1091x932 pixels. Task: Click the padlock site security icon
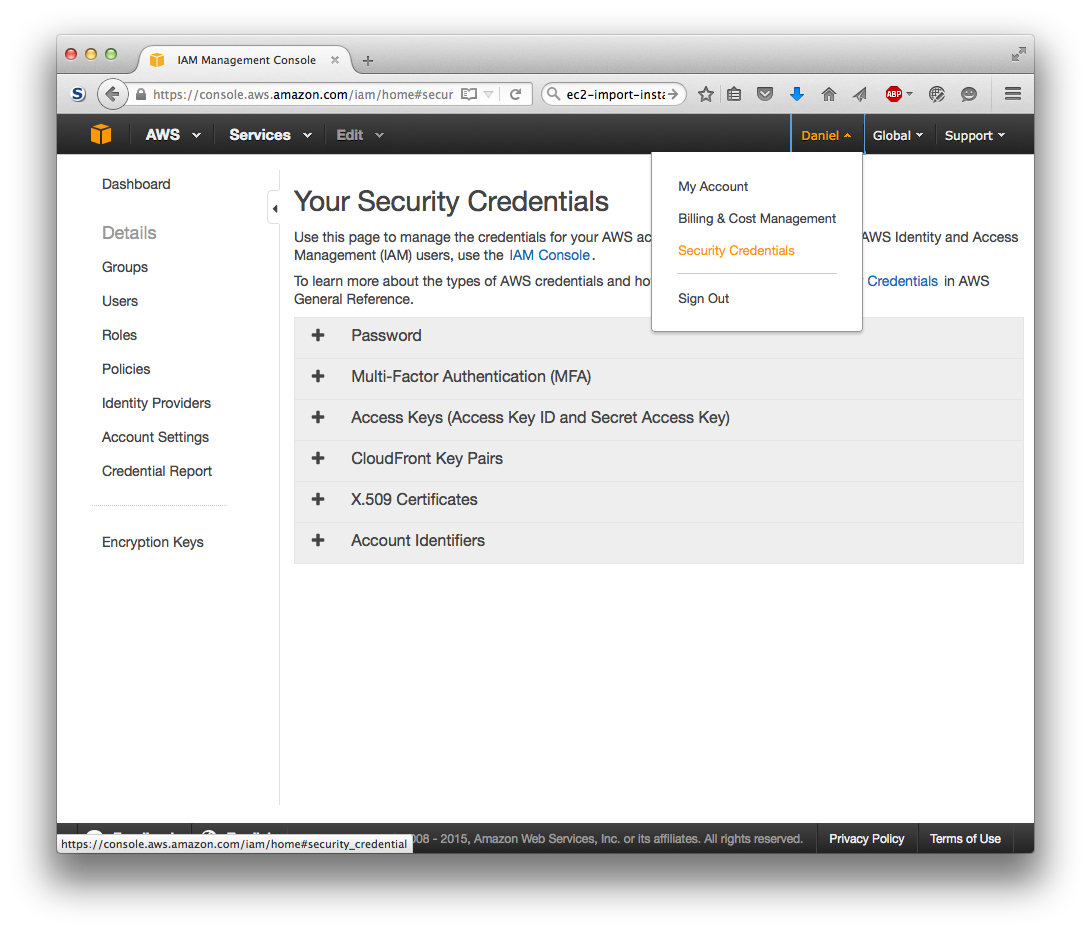[x=141, y=94]
